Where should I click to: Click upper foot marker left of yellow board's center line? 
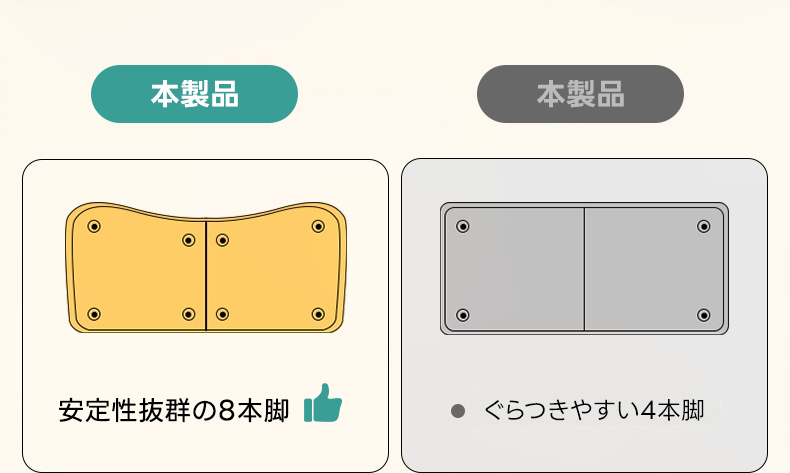188,240
